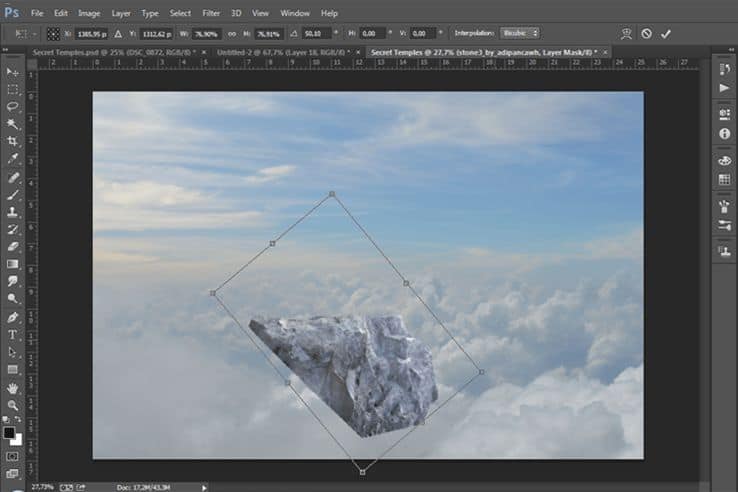The image size is (738, 492).
Task: Toggle the aspect ratio link between W and H
Action: tap(232, 34)
